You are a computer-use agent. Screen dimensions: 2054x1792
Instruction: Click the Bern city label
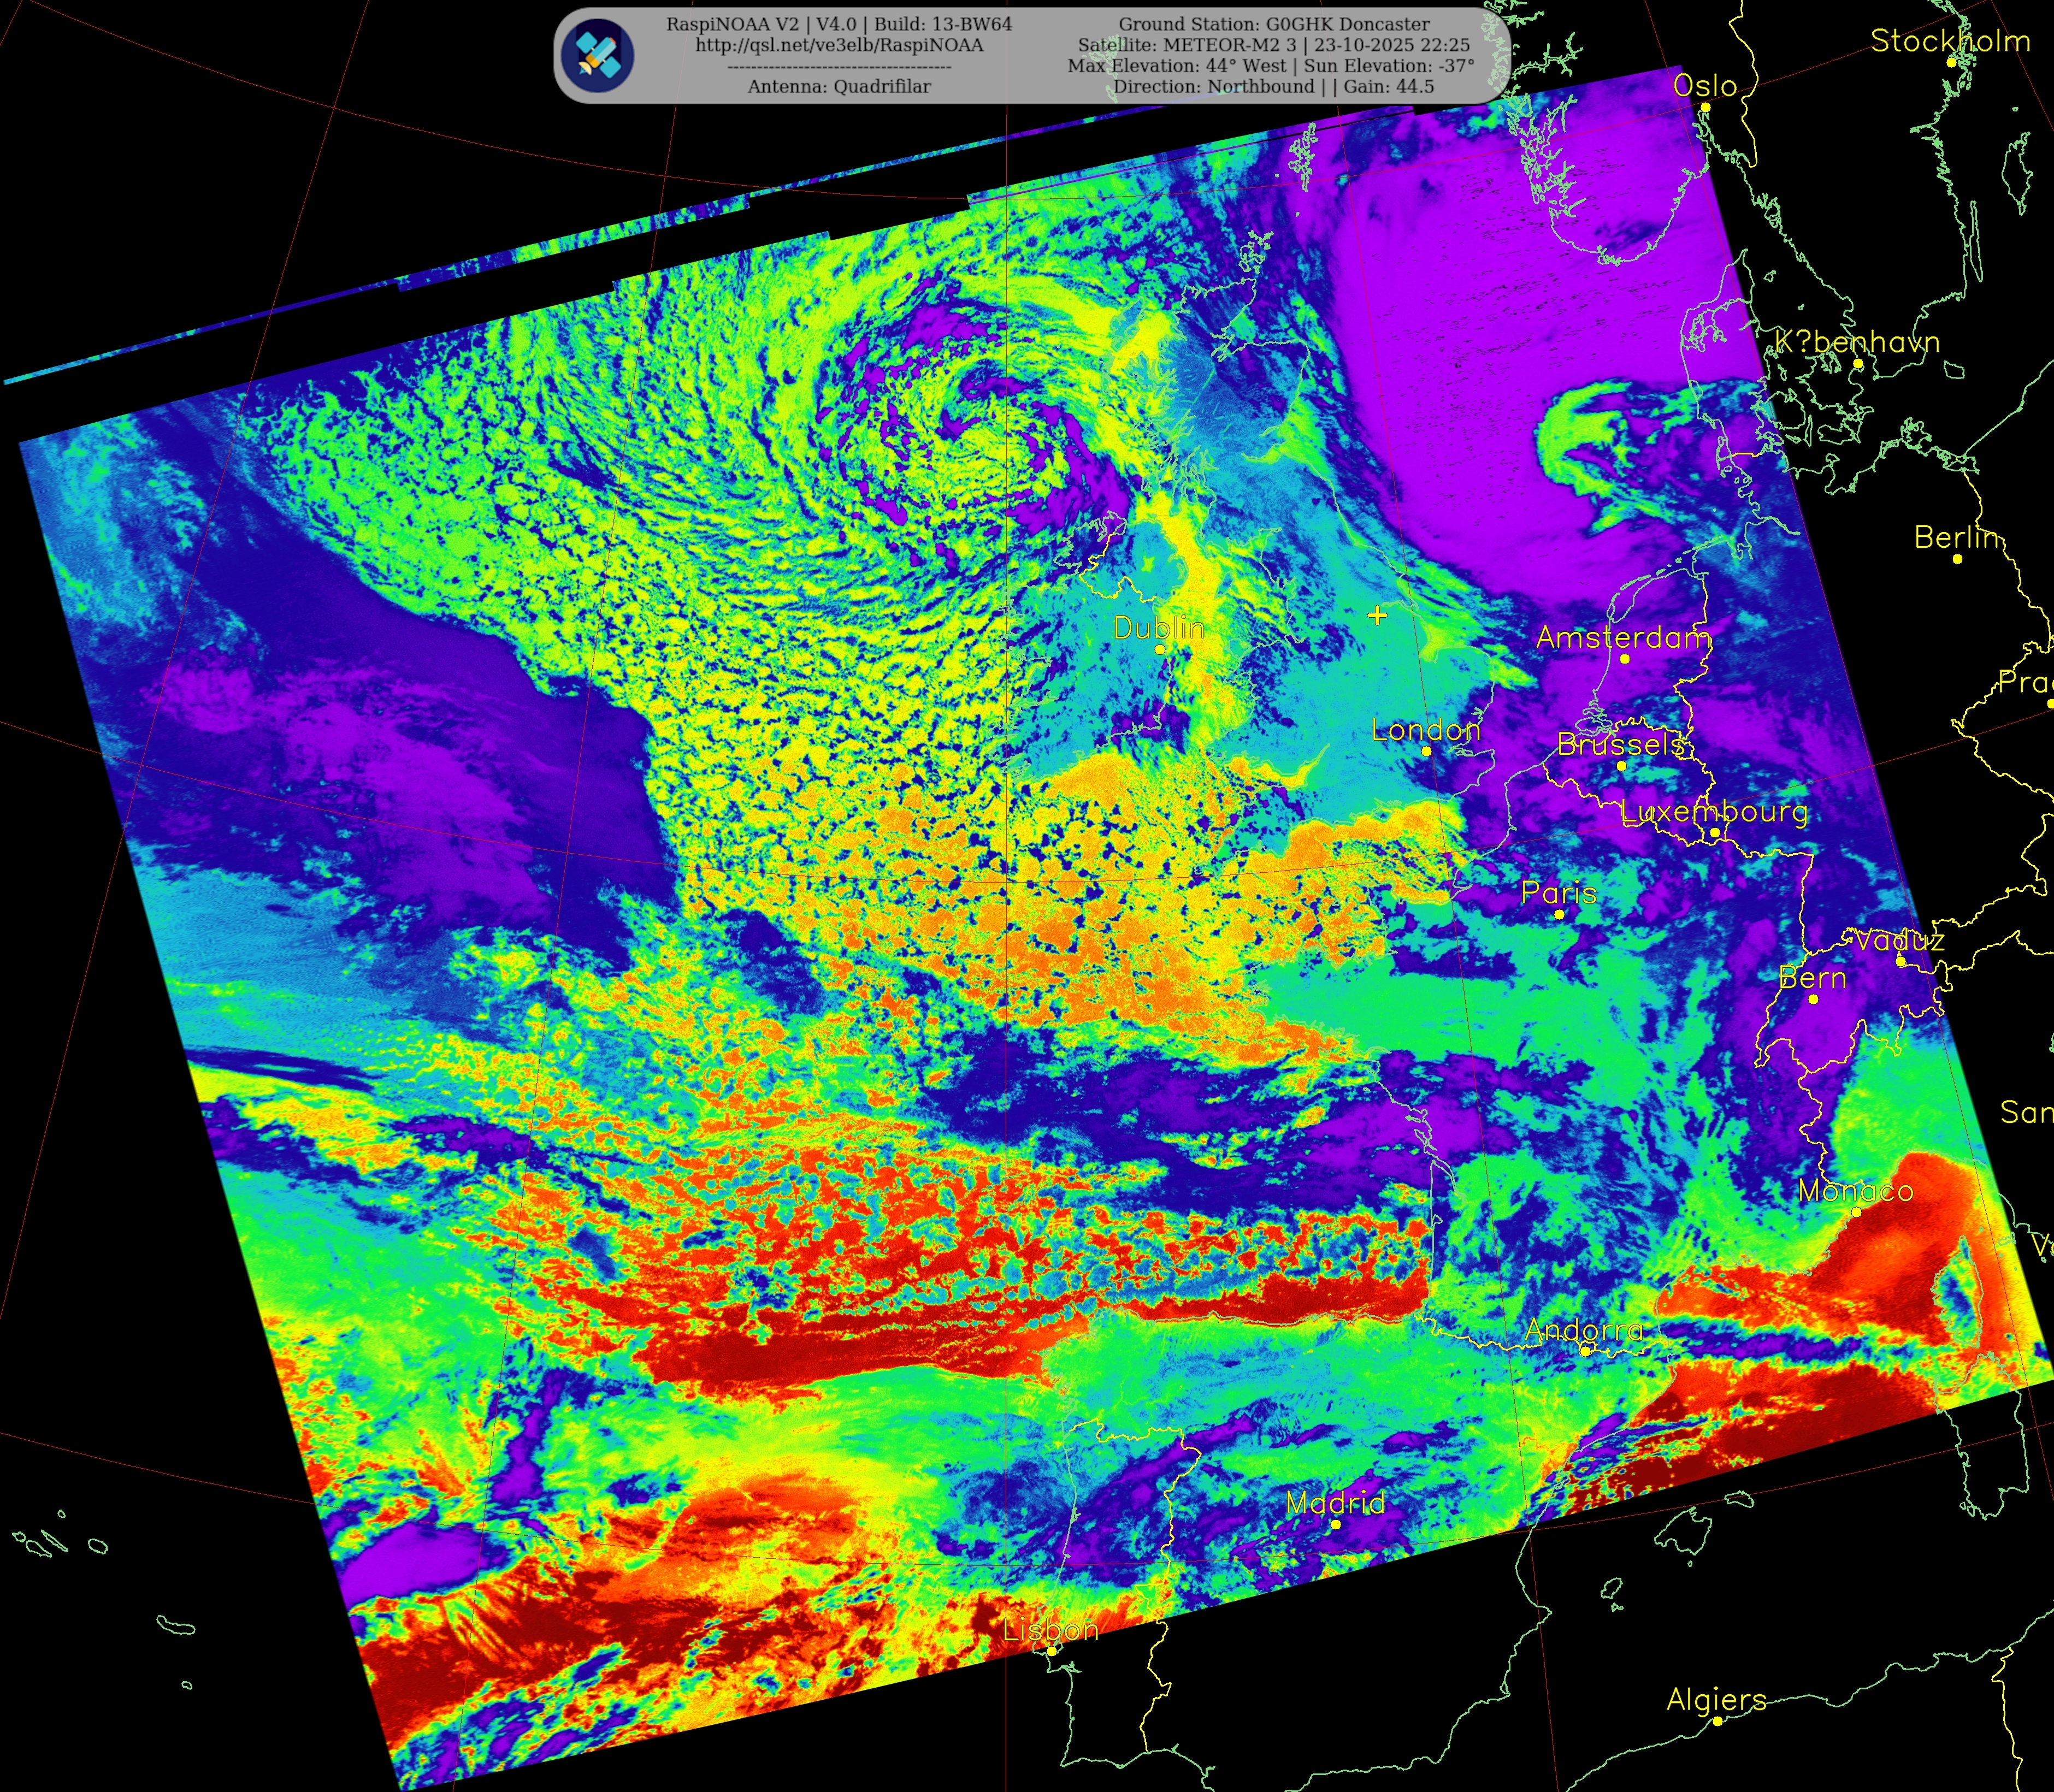click(1812, 978)
